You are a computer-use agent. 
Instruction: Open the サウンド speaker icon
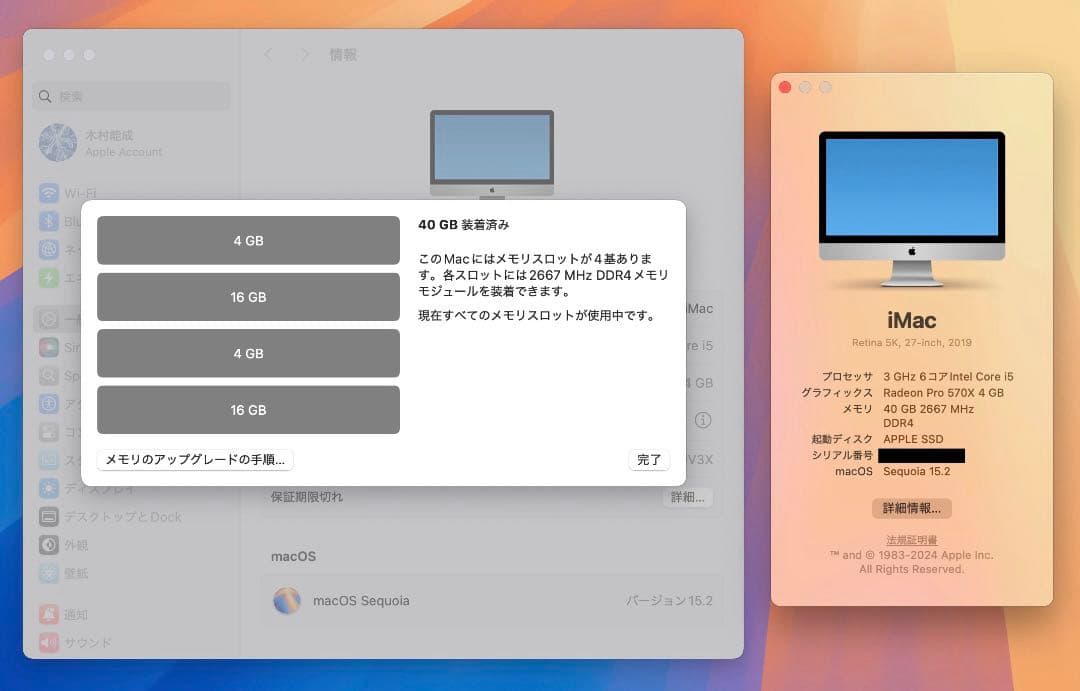coord(48,642)
